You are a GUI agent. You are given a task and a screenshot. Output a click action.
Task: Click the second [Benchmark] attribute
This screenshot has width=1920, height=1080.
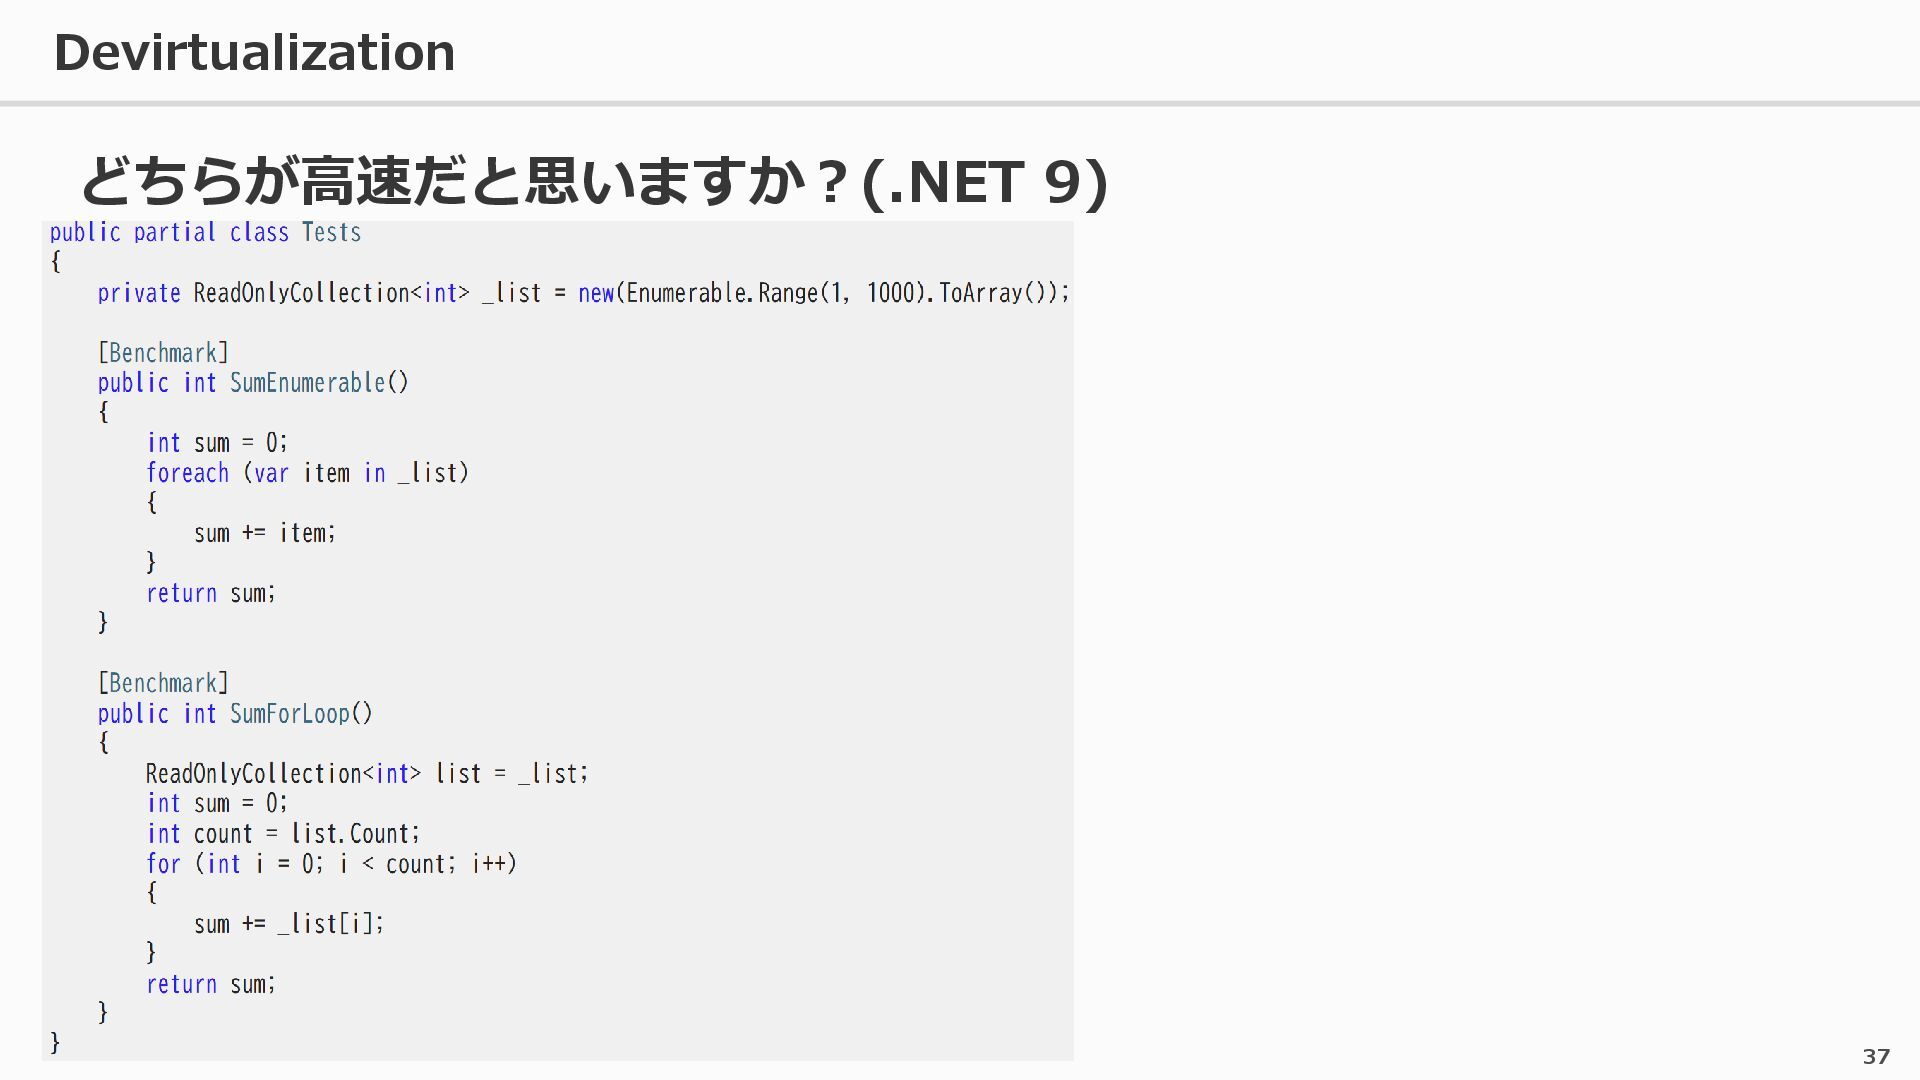point(163,683)
